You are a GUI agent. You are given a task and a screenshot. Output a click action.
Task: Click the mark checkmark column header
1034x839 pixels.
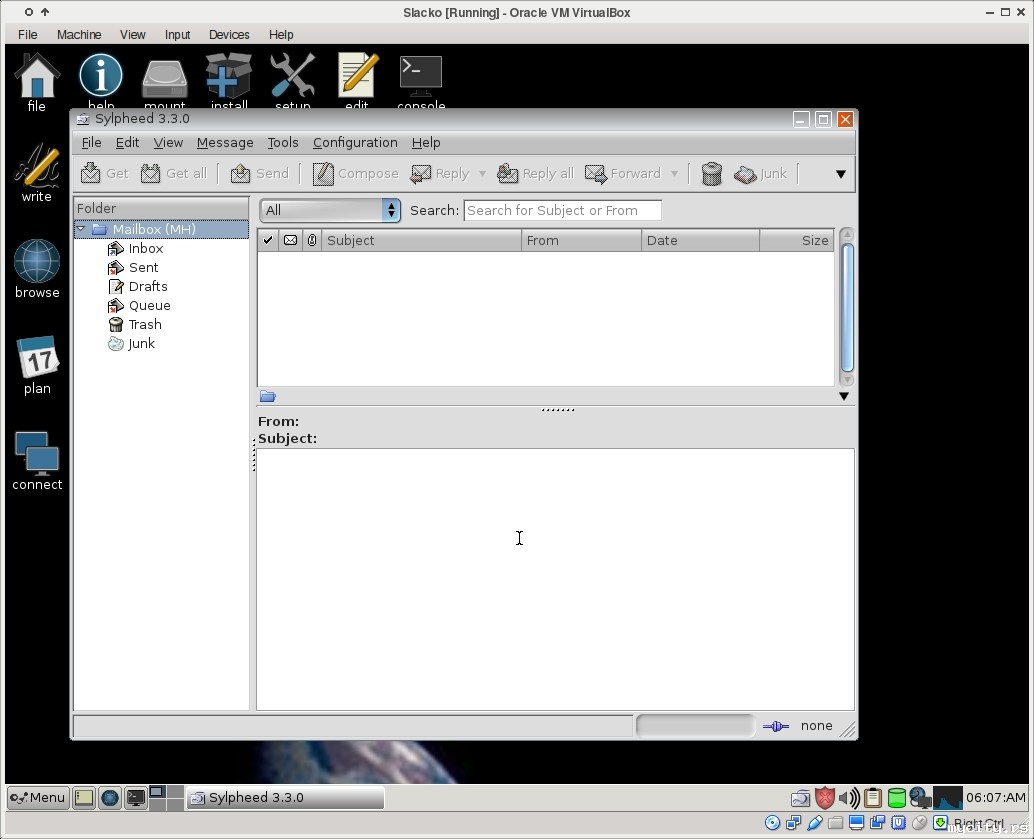click(268, 240)
